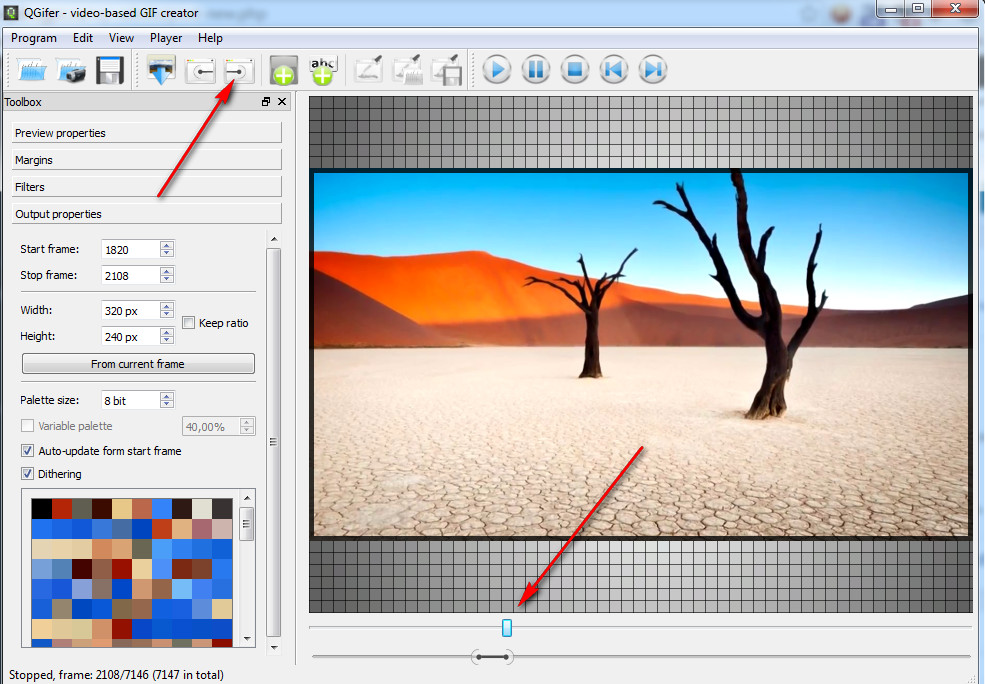Image resolution: width=985 pixels, height=684 pixels.
Task: Expand the Margins section
Action: click(x=146, y=160)
